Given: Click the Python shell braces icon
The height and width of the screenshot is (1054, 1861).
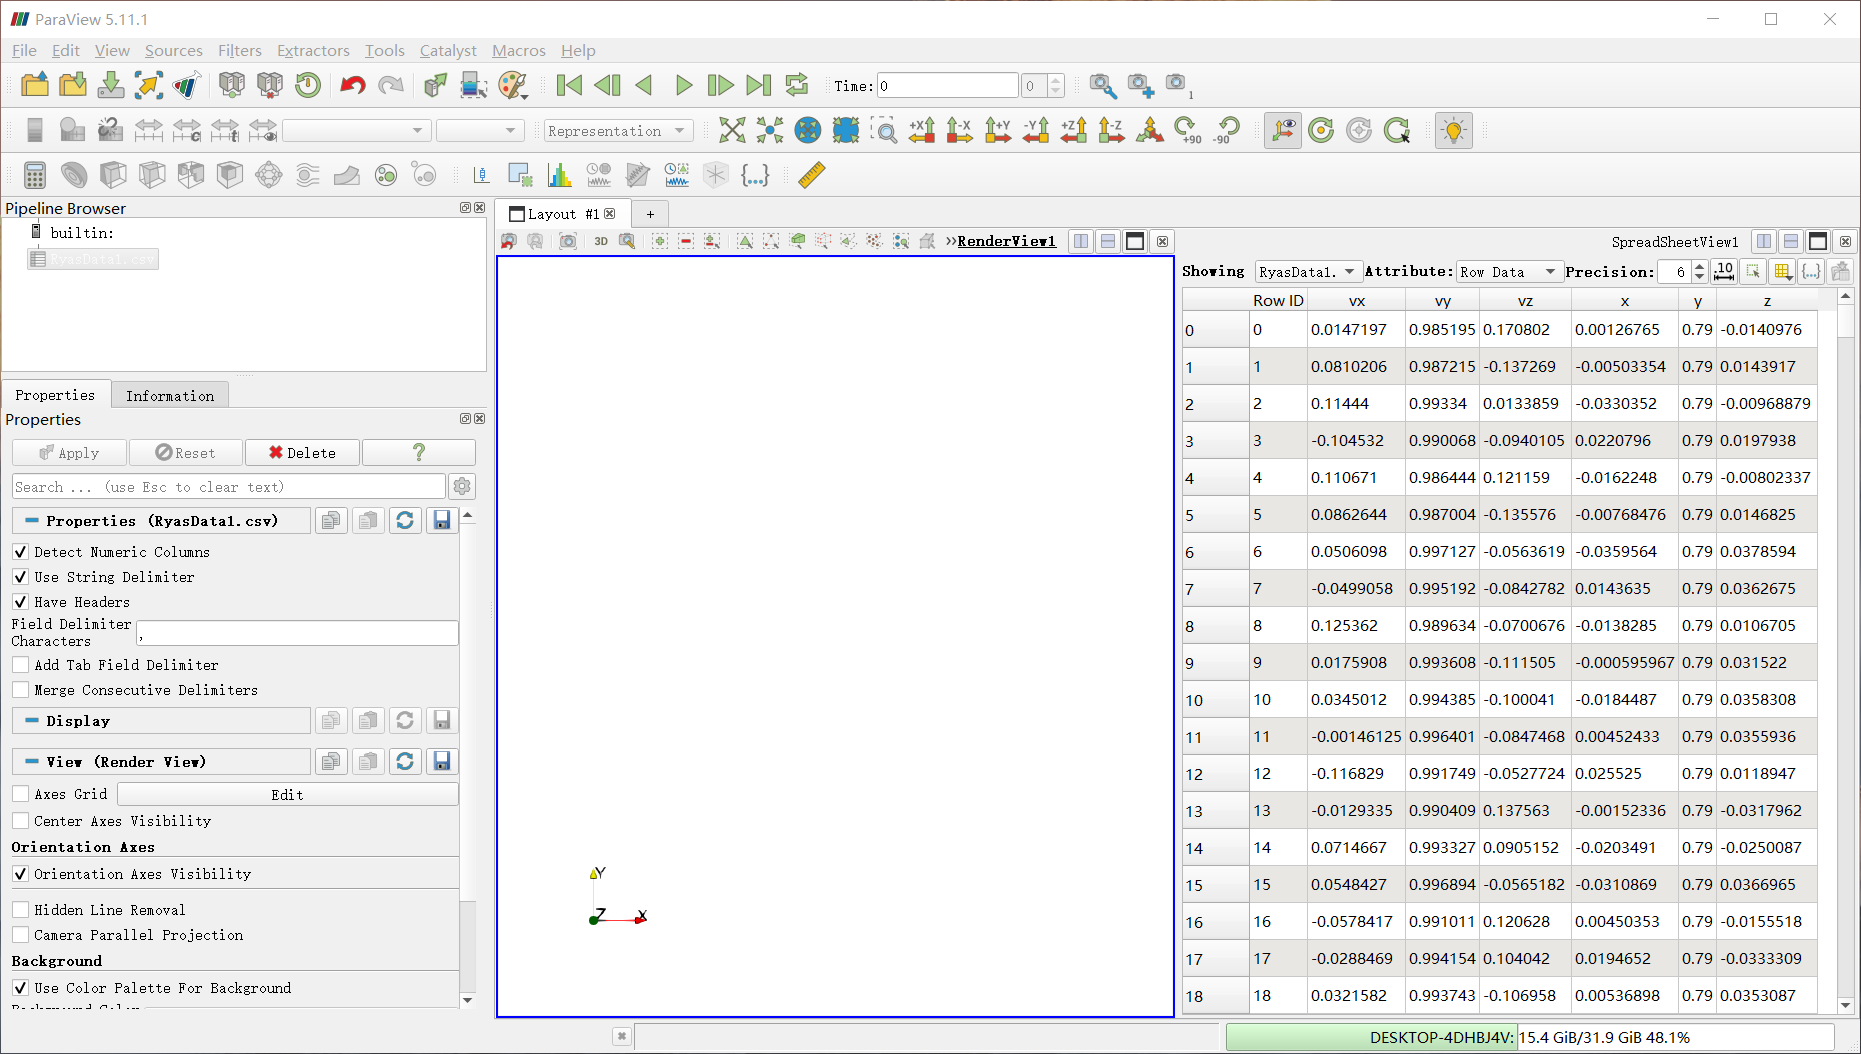Looking at the screenshot, I should point(755,175).
